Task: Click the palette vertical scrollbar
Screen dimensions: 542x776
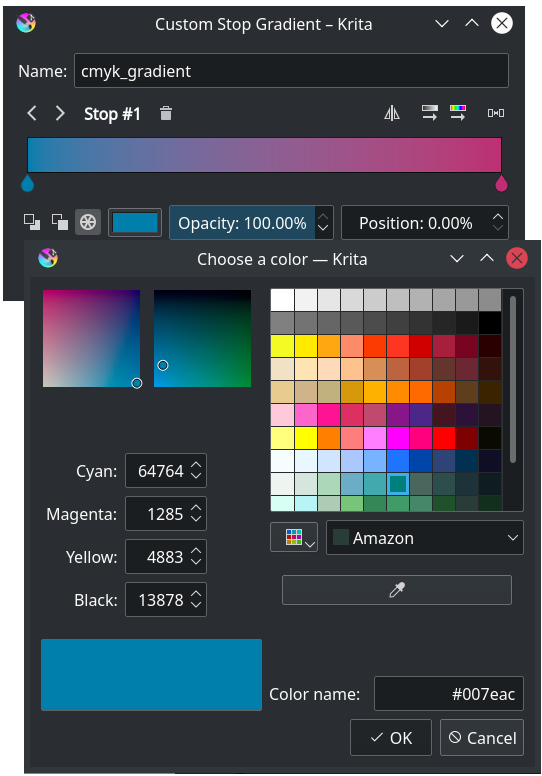Action: click(513, 379)
